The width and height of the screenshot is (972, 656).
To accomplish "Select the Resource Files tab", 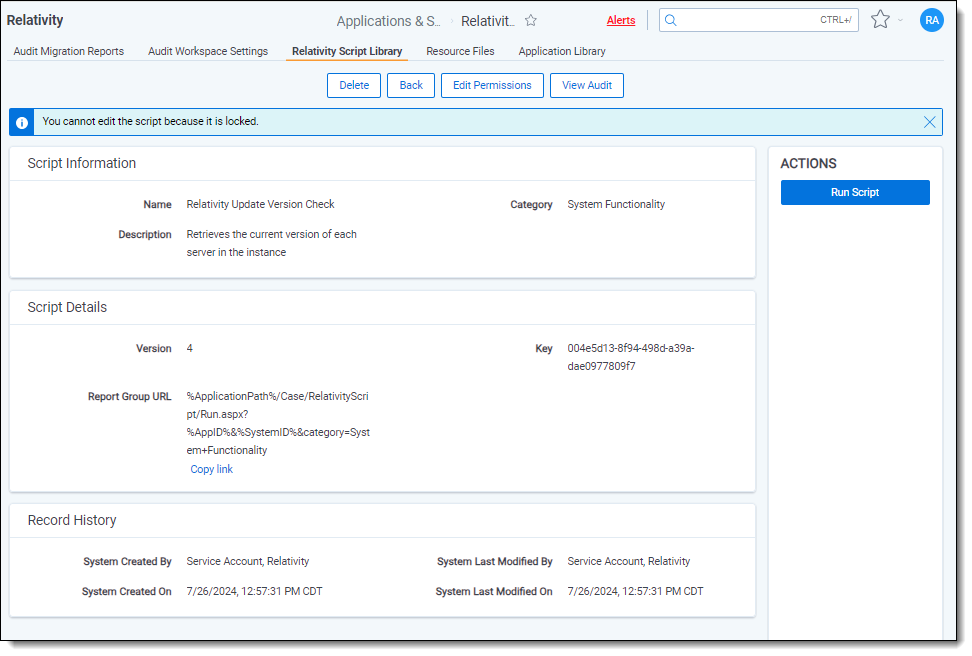I will pos(460,51).
